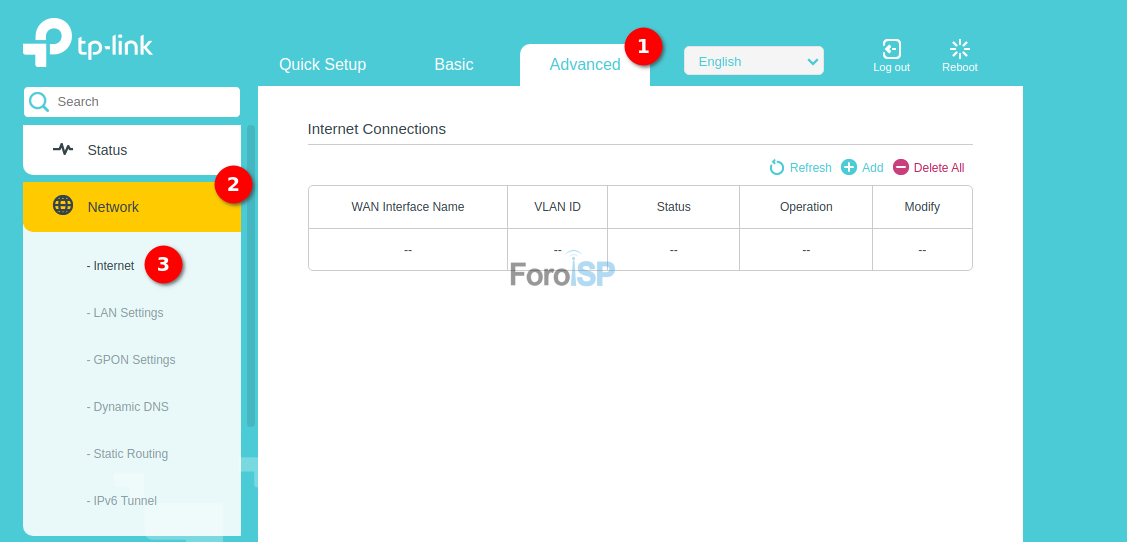Click the Delete All minus icon
Screen dimensions: 1127x542
click(901, 167)
